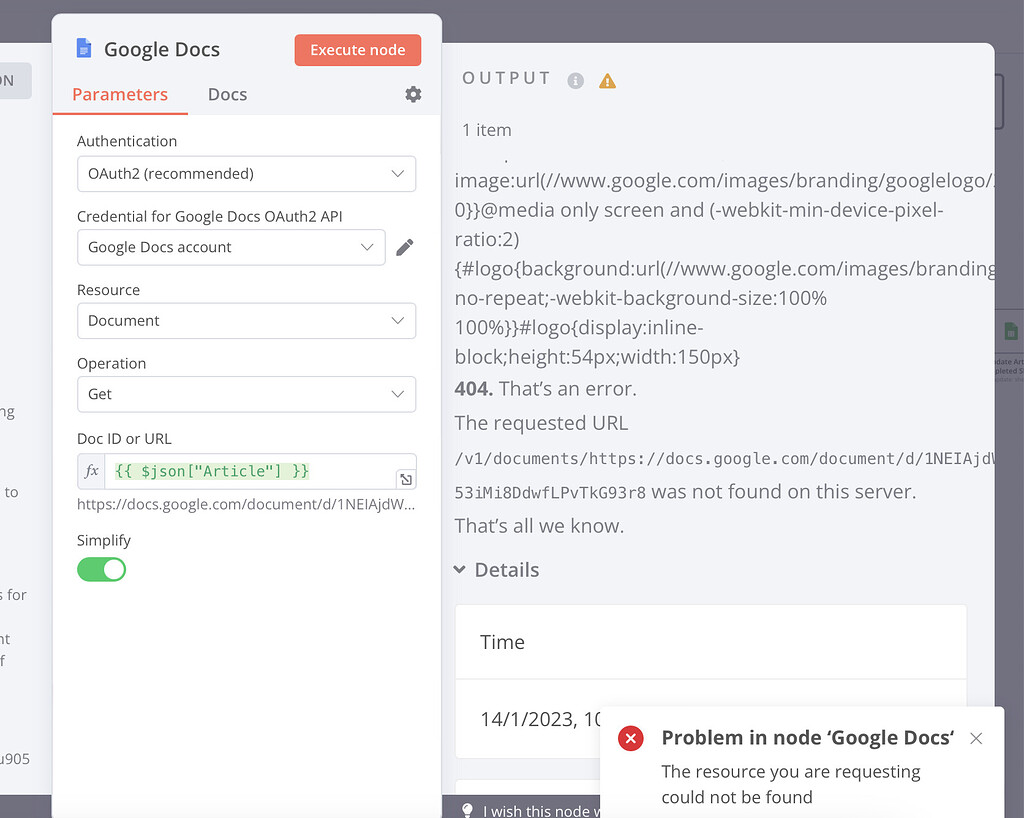The height and width of the screenshot is (818, 1024).
Task: Click the OUTPUT info icon
Action: [x=575, y=81]
